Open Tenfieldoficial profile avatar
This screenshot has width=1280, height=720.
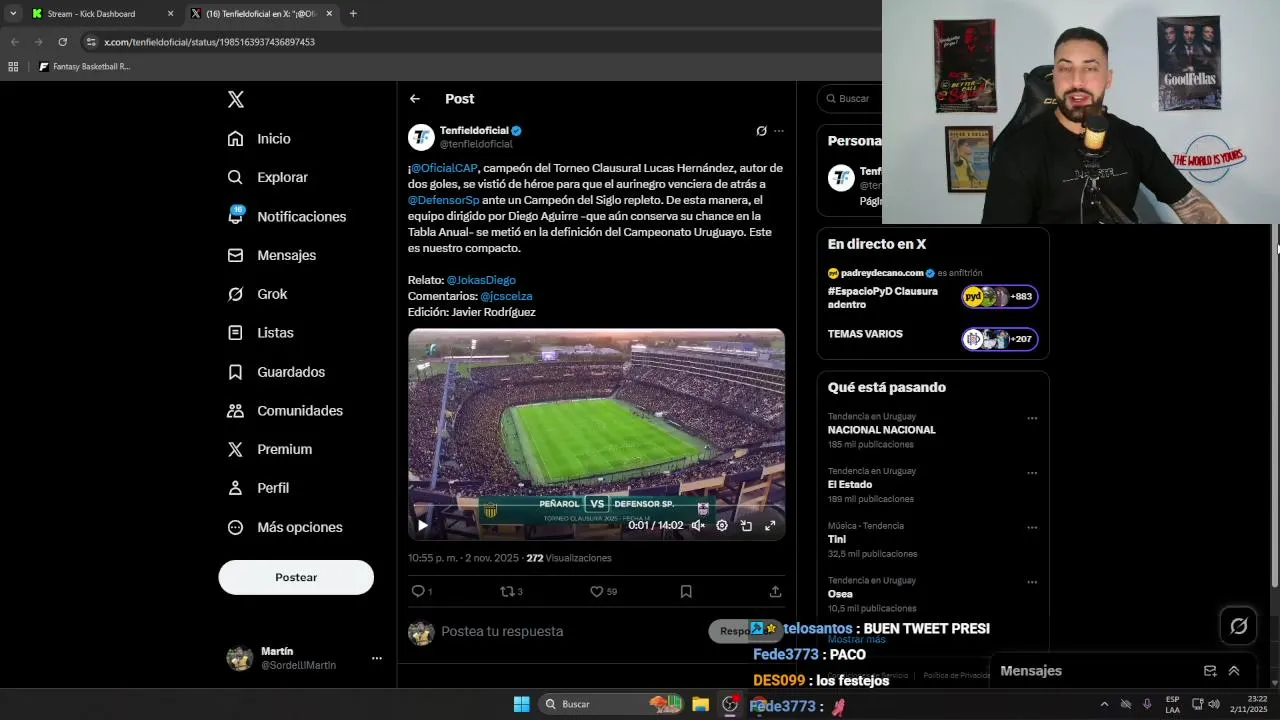click(x=421, y=137)
